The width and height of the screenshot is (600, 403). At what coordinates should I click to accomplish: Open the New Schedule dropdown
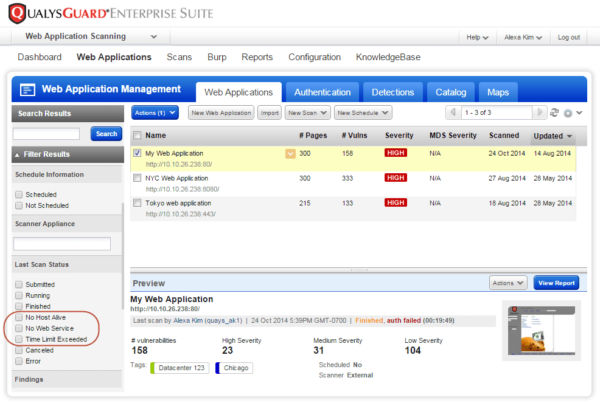click(x=363, y=113)
